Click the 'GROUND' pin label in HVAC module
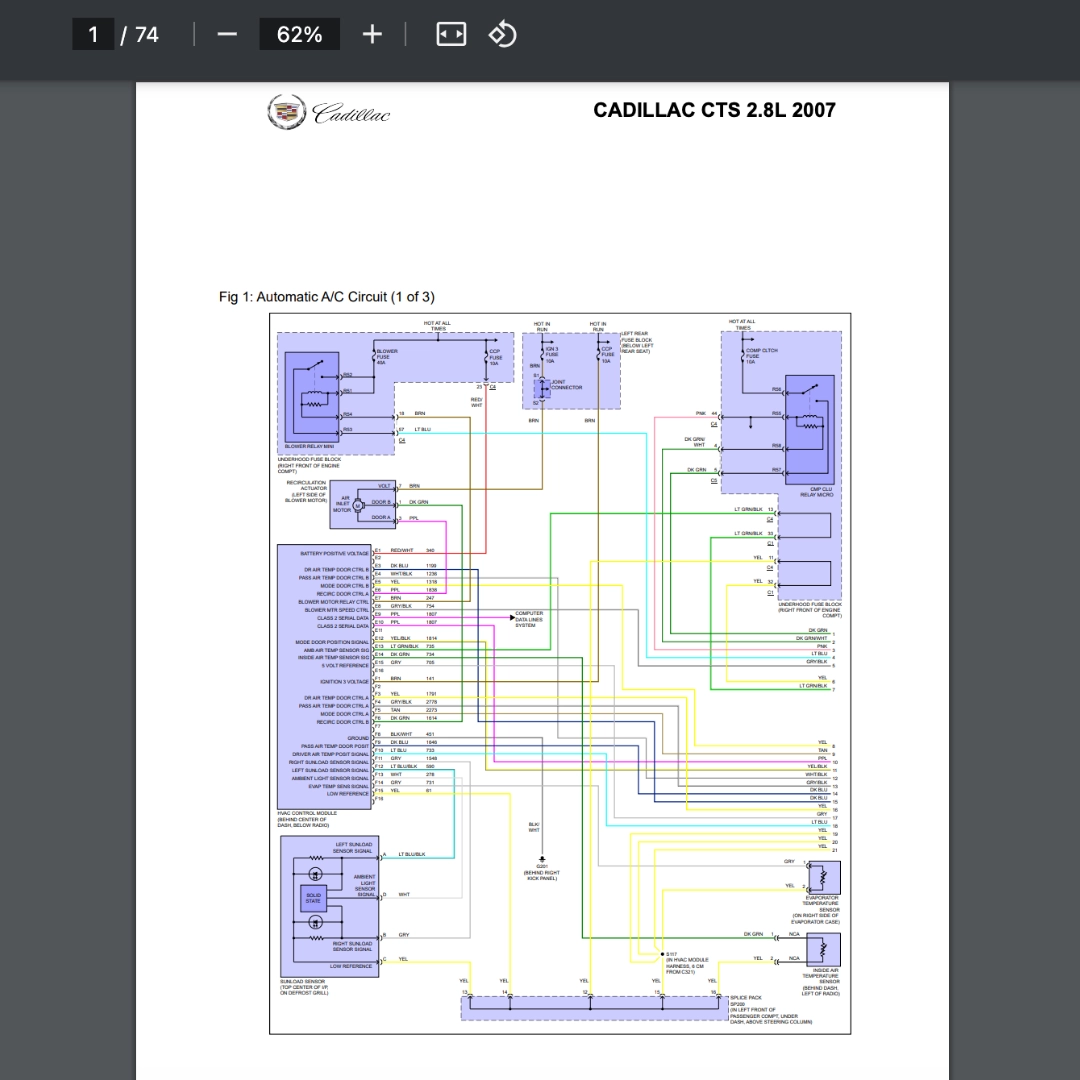1080x1080 pixels. [358, 738]
